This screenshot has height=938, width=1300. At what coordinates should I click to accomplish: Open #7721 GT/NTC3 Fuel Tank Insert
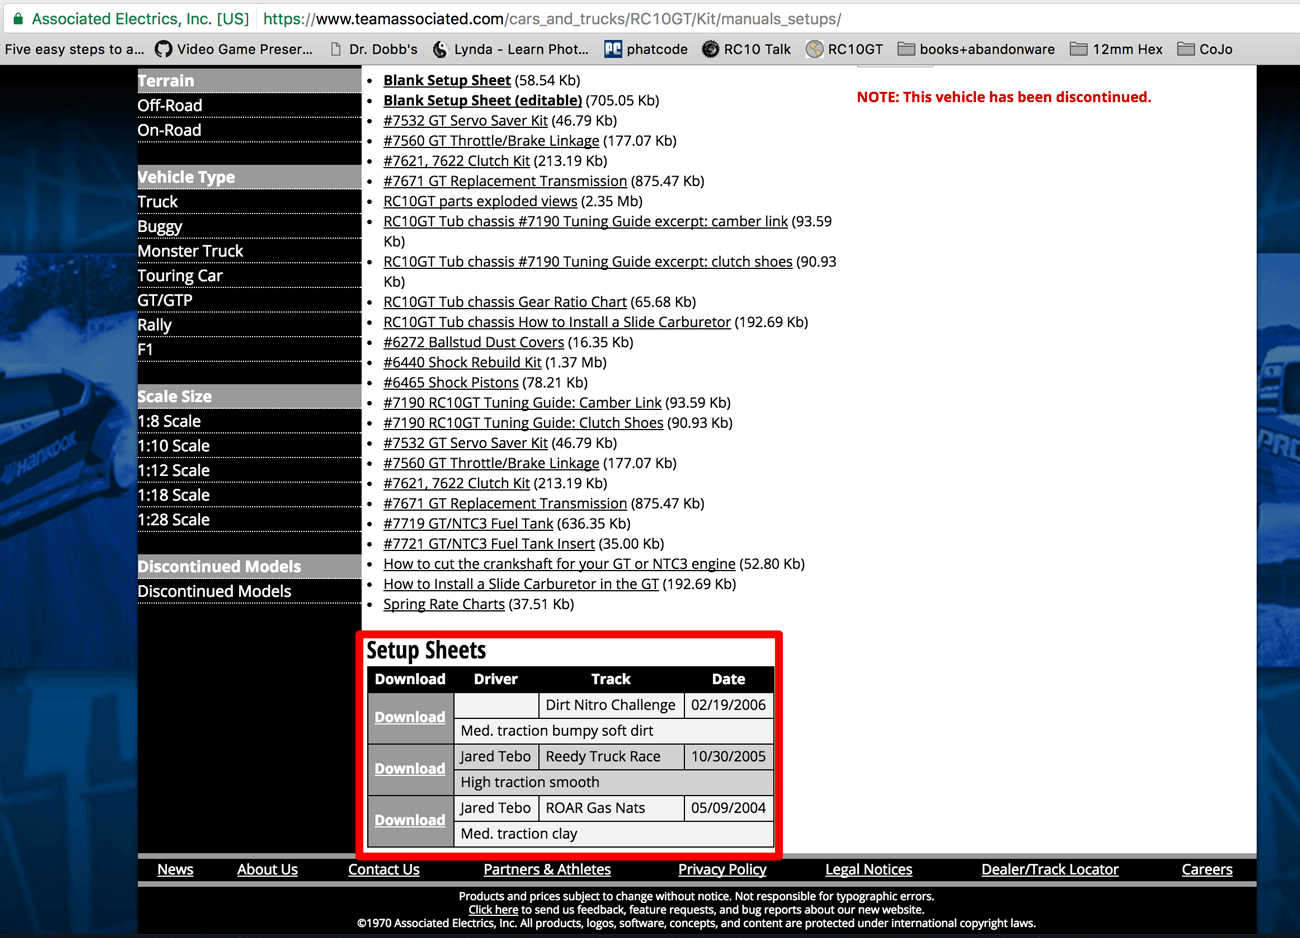(489, 543)
